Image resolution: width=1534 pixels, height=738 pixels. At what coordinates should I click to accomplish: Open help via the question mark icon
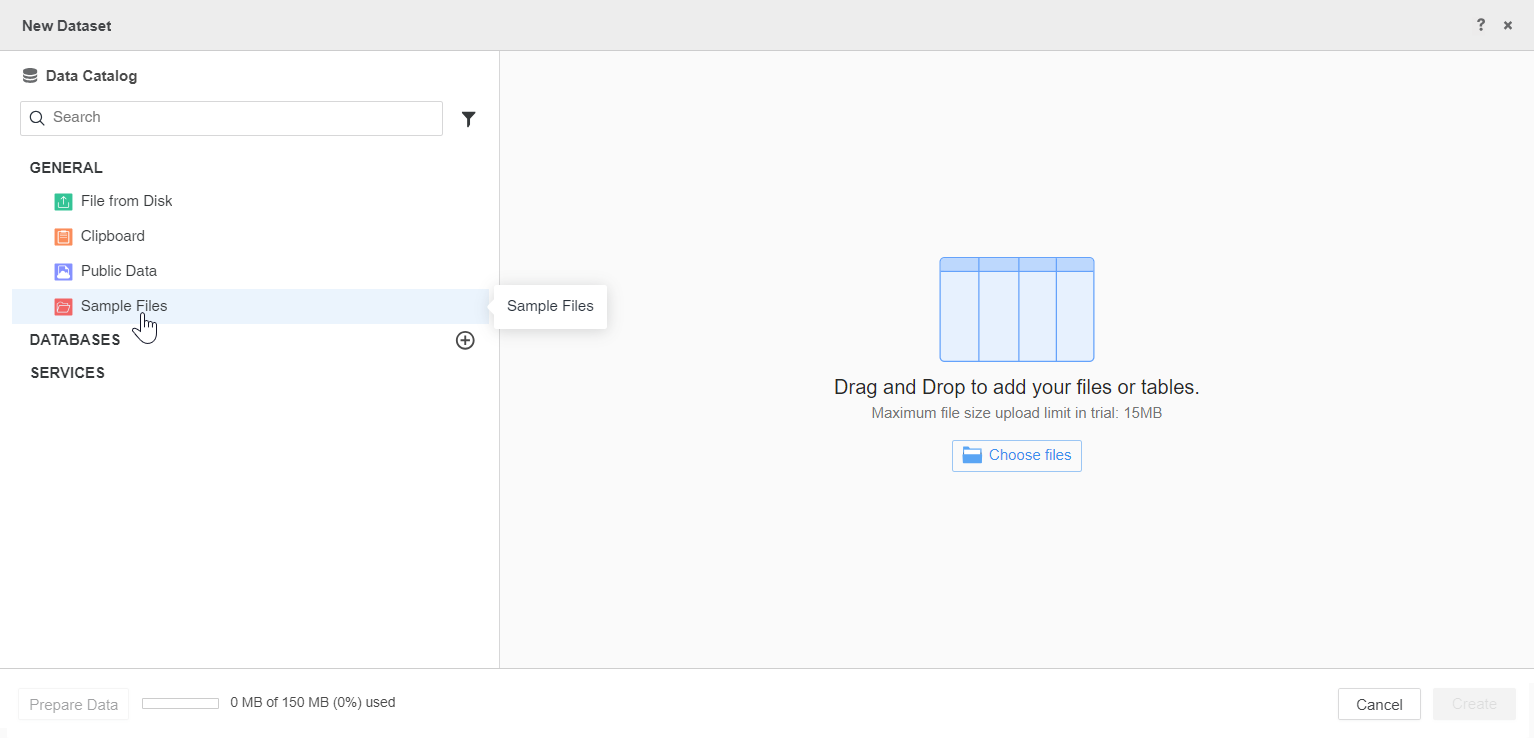coord(1481,25)
